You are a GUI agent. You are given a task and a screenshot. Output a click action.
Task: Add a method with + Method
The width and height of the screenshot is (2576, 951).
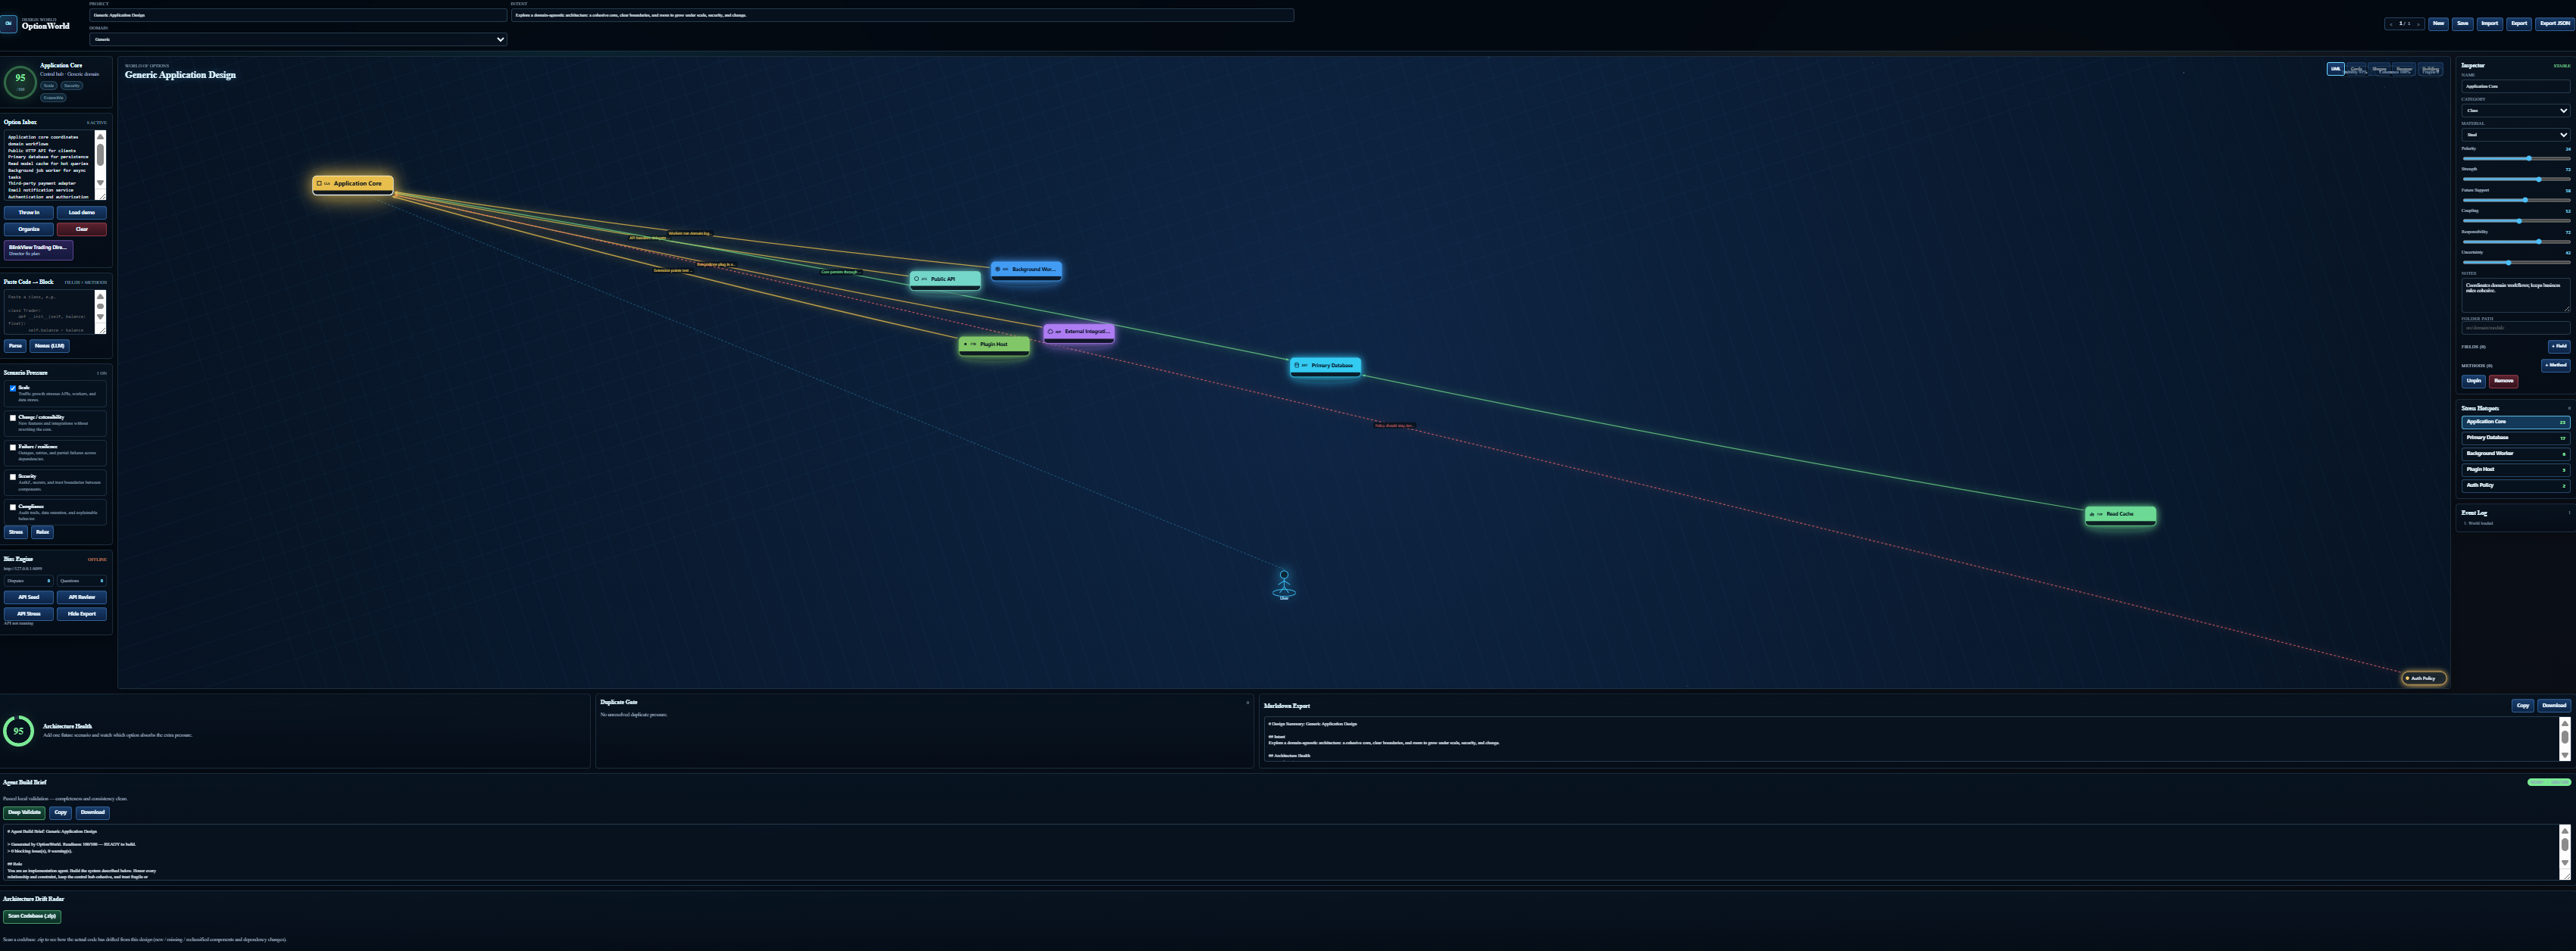coord(2555,365)
